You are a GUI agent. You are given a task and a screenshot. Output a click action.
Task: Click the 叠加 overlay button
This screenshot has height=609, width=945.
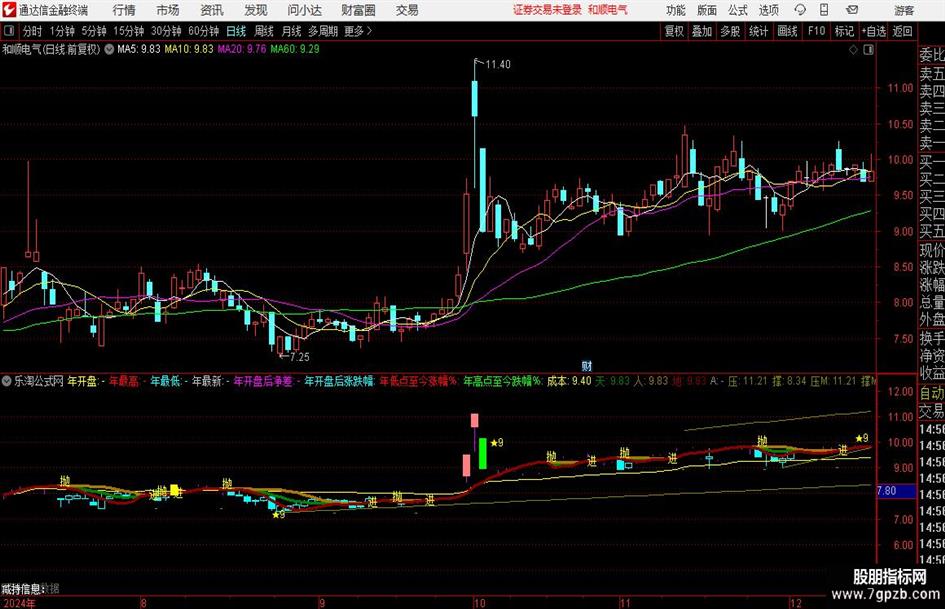(x=702, y=31)
